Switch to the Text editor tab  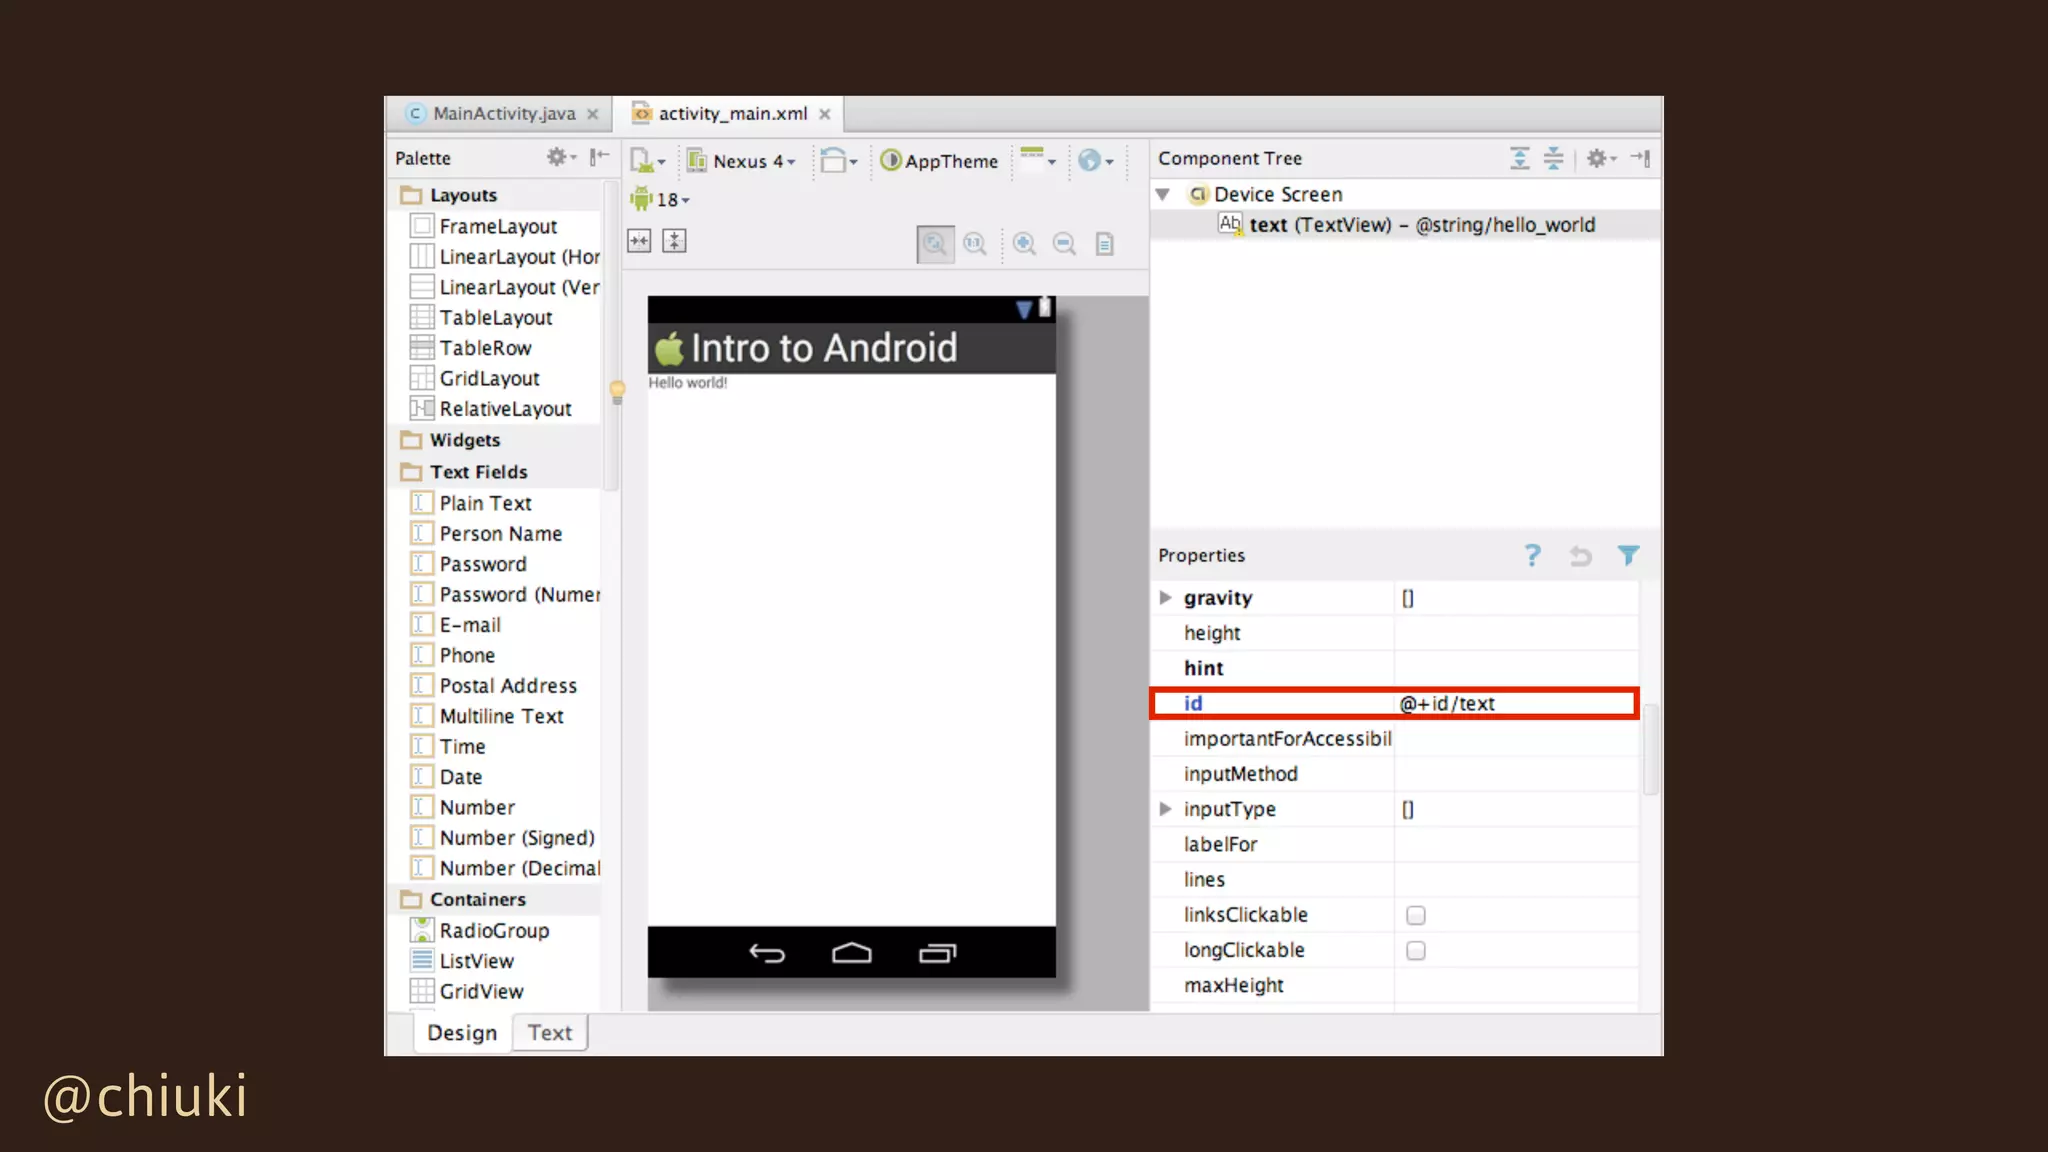549,1033
